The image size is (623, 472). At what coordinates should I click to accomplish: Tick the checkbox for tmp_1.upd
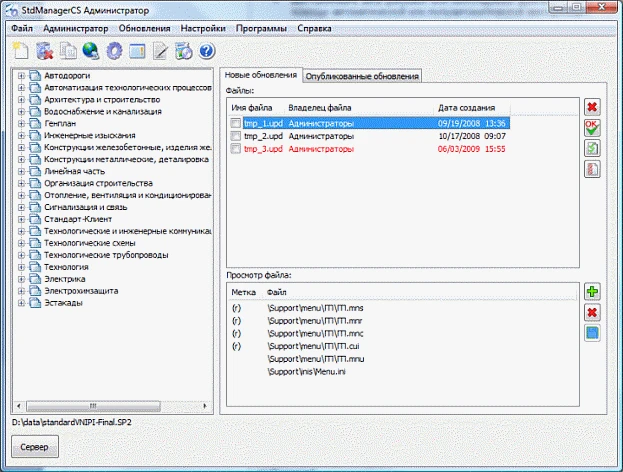pyautogui.click(x=236, y=123)
